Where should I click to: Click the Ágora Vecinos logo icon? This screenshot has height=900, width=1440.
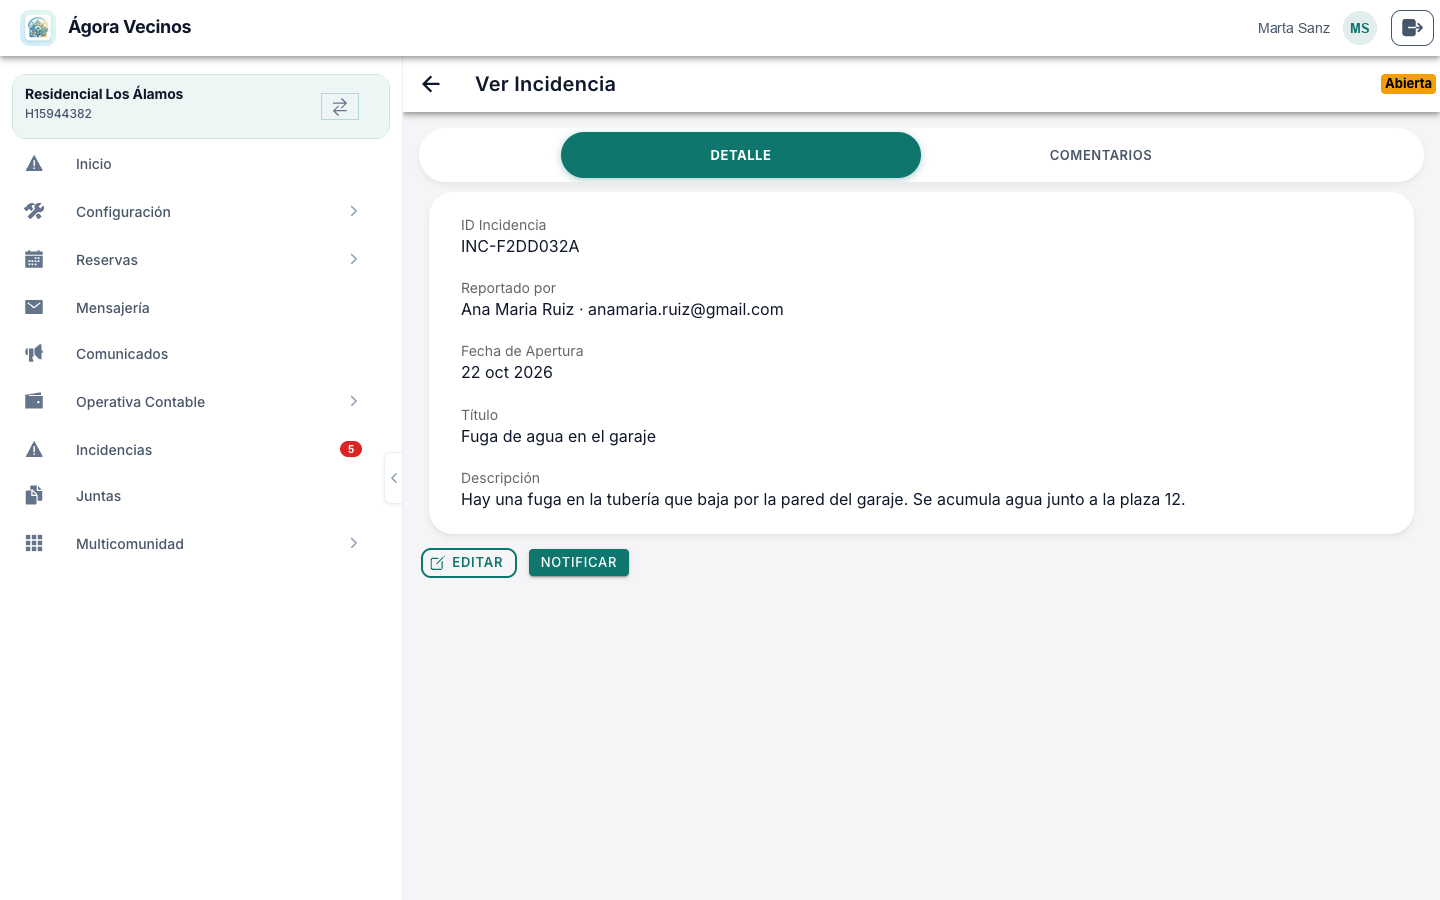click(x=38, y=28)
